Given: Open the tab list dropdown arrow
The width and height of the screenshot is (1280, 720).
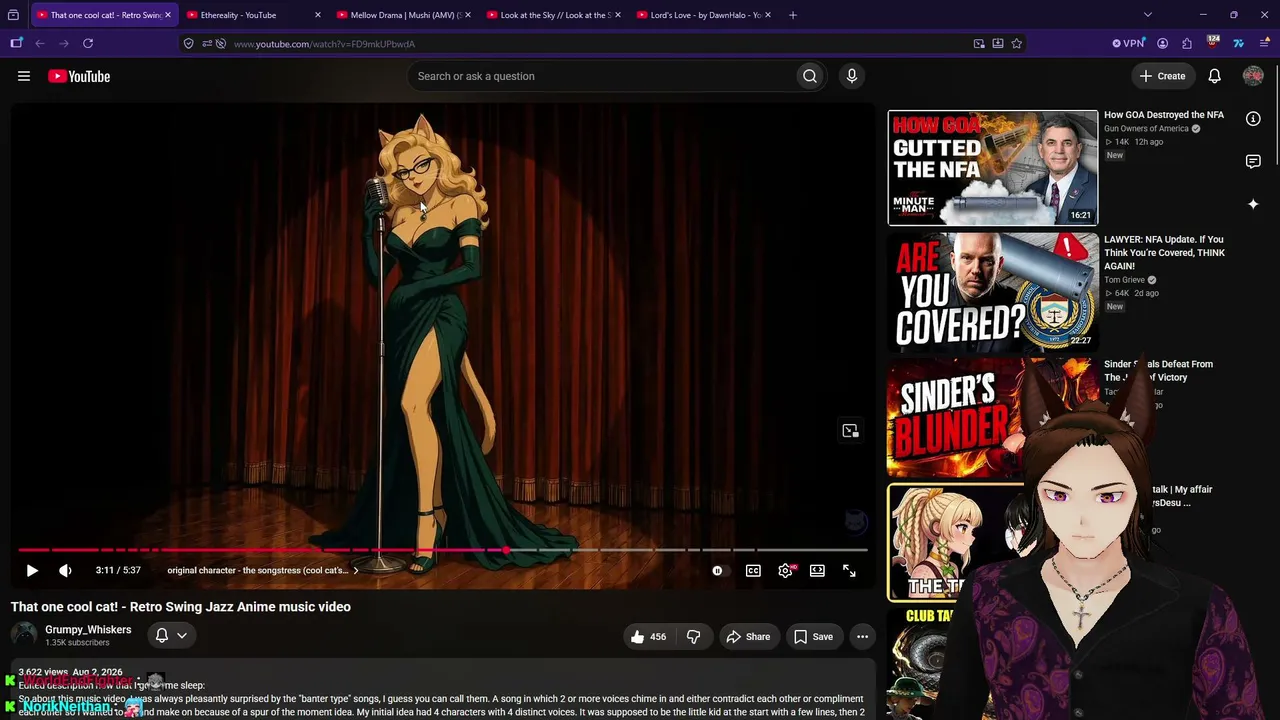Looking at the screenshot, I should click(1147, 15).
